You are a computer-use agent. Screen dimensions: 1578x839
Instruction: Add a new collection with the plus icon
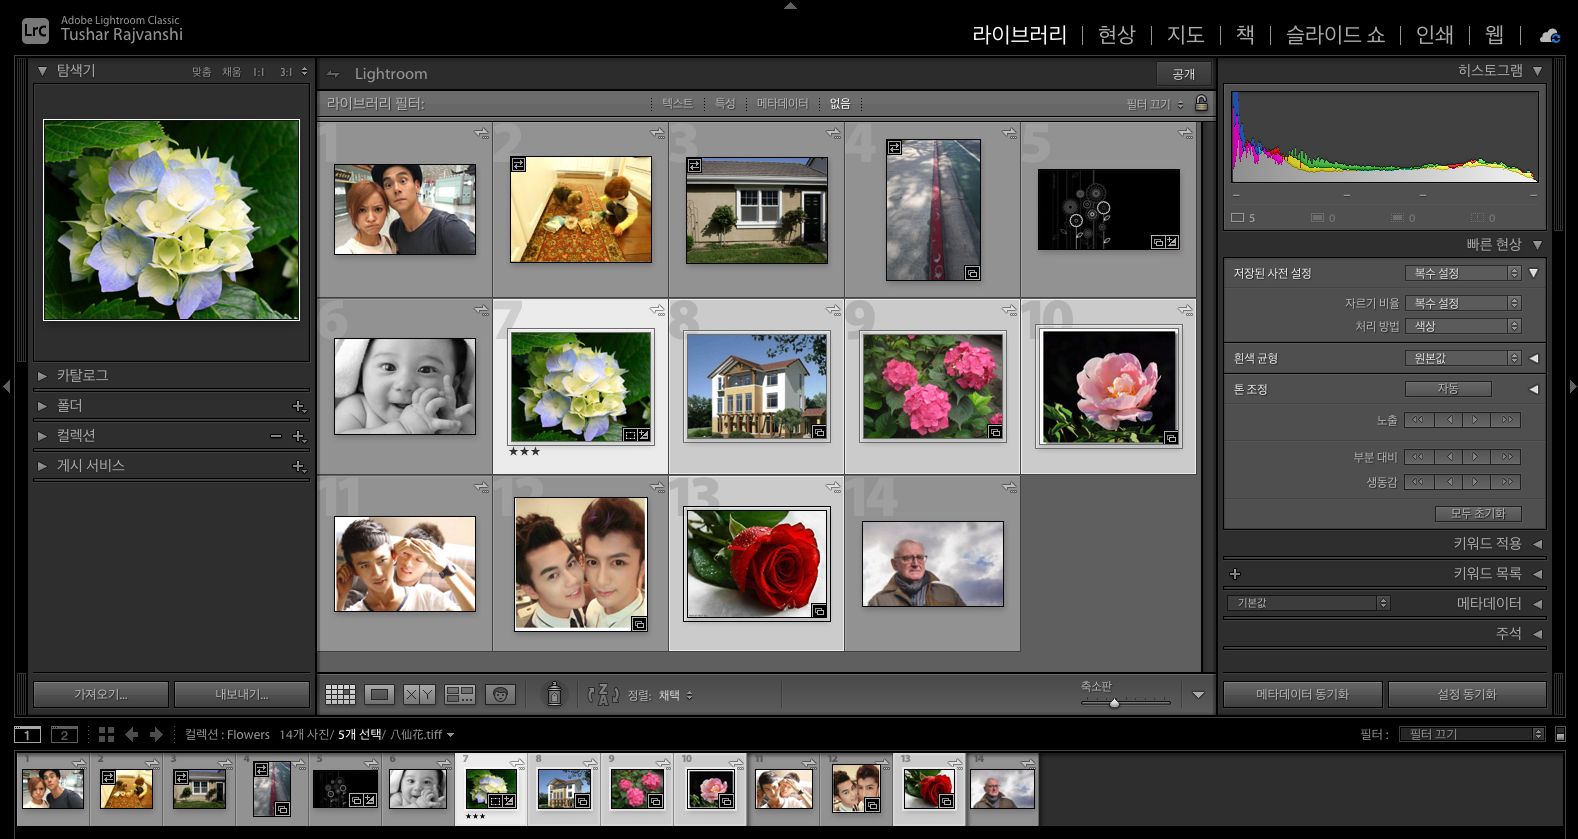point(298,436)
